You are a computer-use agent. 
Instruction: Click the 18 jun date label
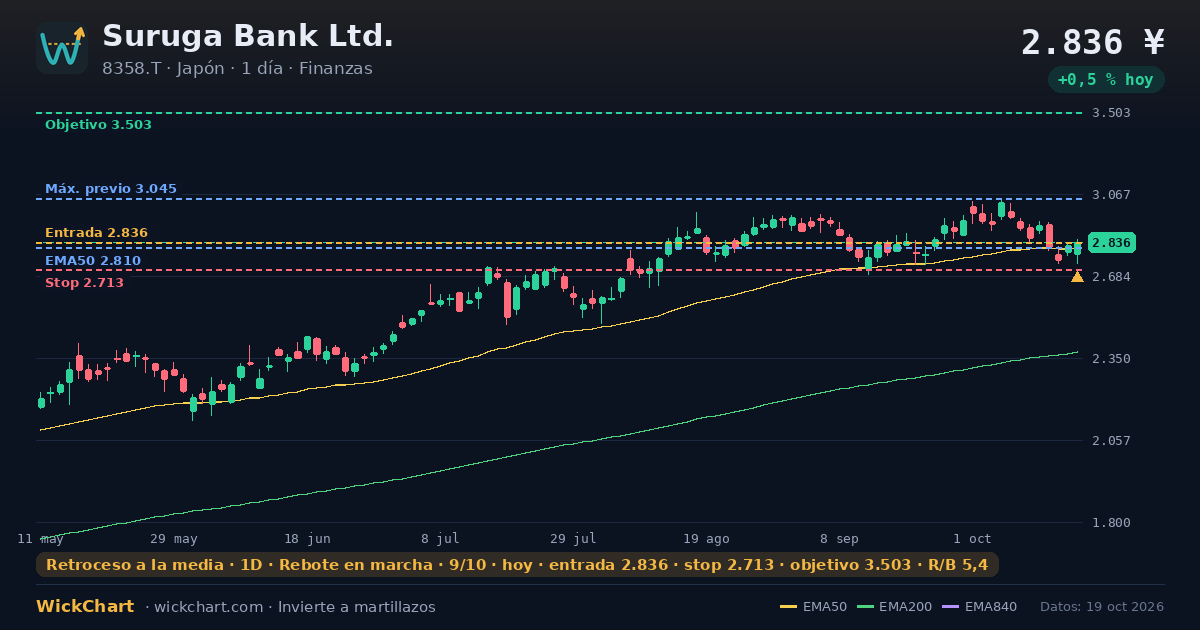[x=307, y=539]
